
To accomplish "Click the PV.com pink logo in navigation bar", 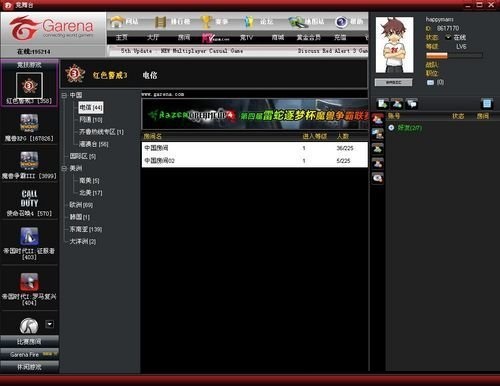I will [215, 38].
